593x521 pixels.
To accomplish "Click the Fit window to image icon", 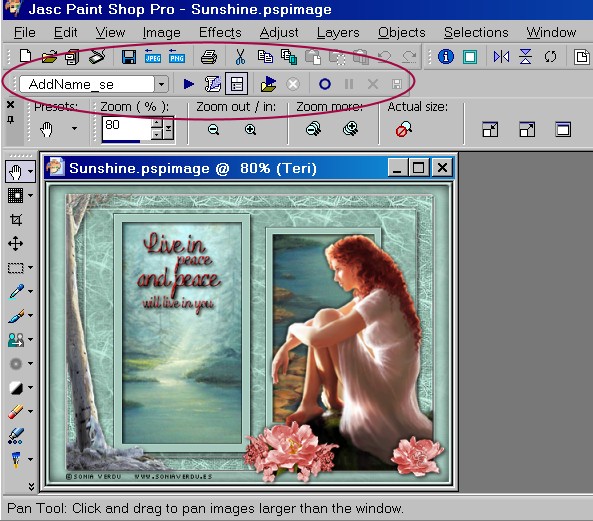I will (490, 130).
